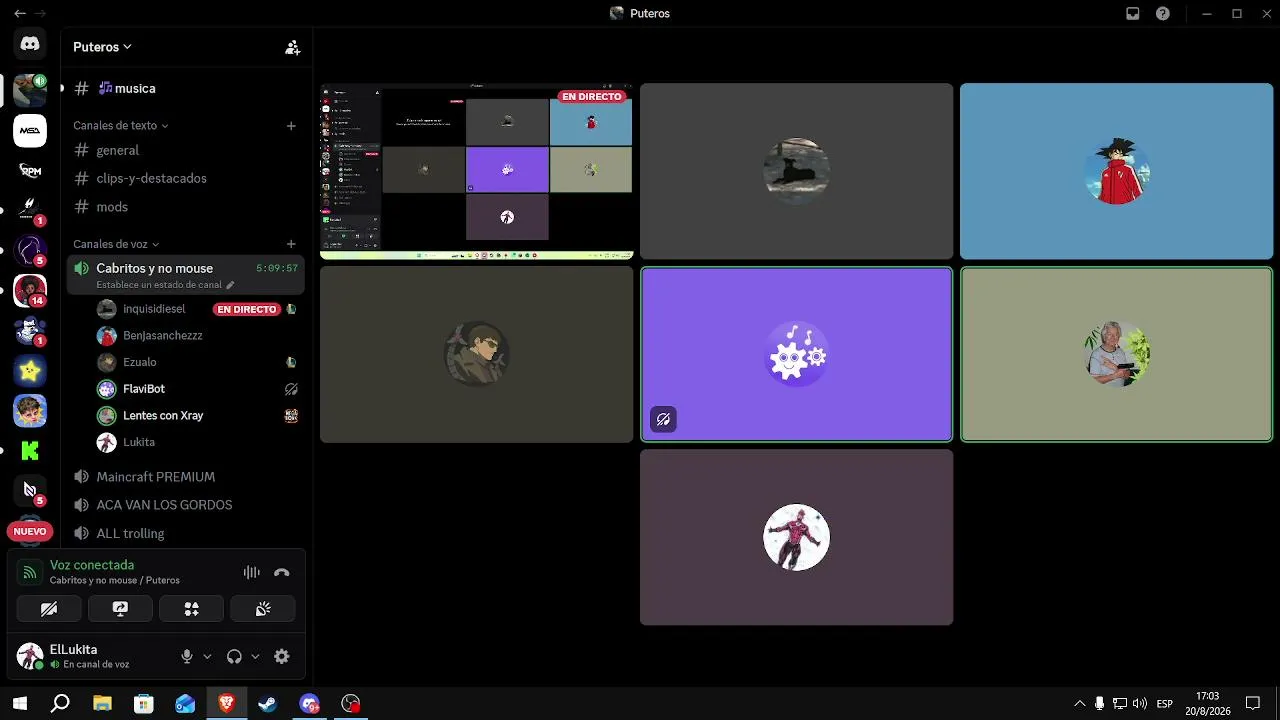The width and height of the screenshot is (1280, 720).
Task: Open the Discord inbox
Action: (x=1132, y=14)
